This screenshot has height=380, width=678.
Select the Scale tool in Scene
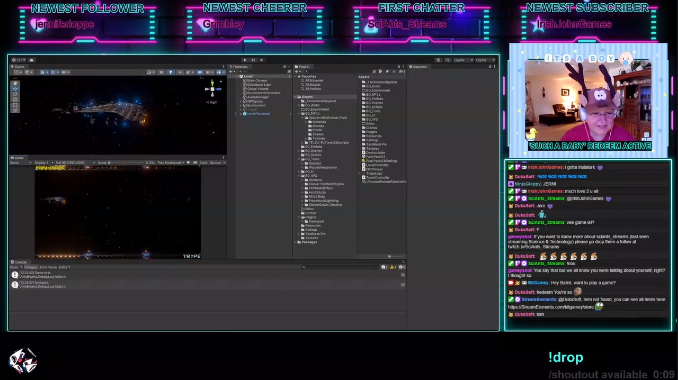tap(15, 99)
